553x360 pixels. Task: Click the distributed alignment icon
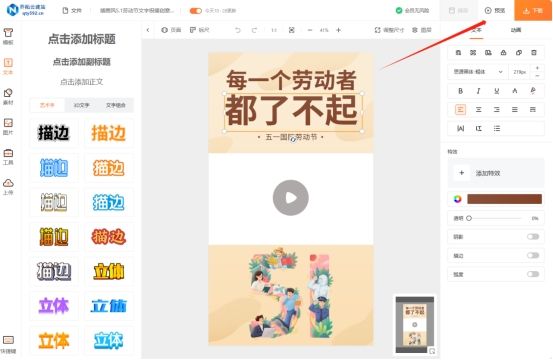[533, 110]
